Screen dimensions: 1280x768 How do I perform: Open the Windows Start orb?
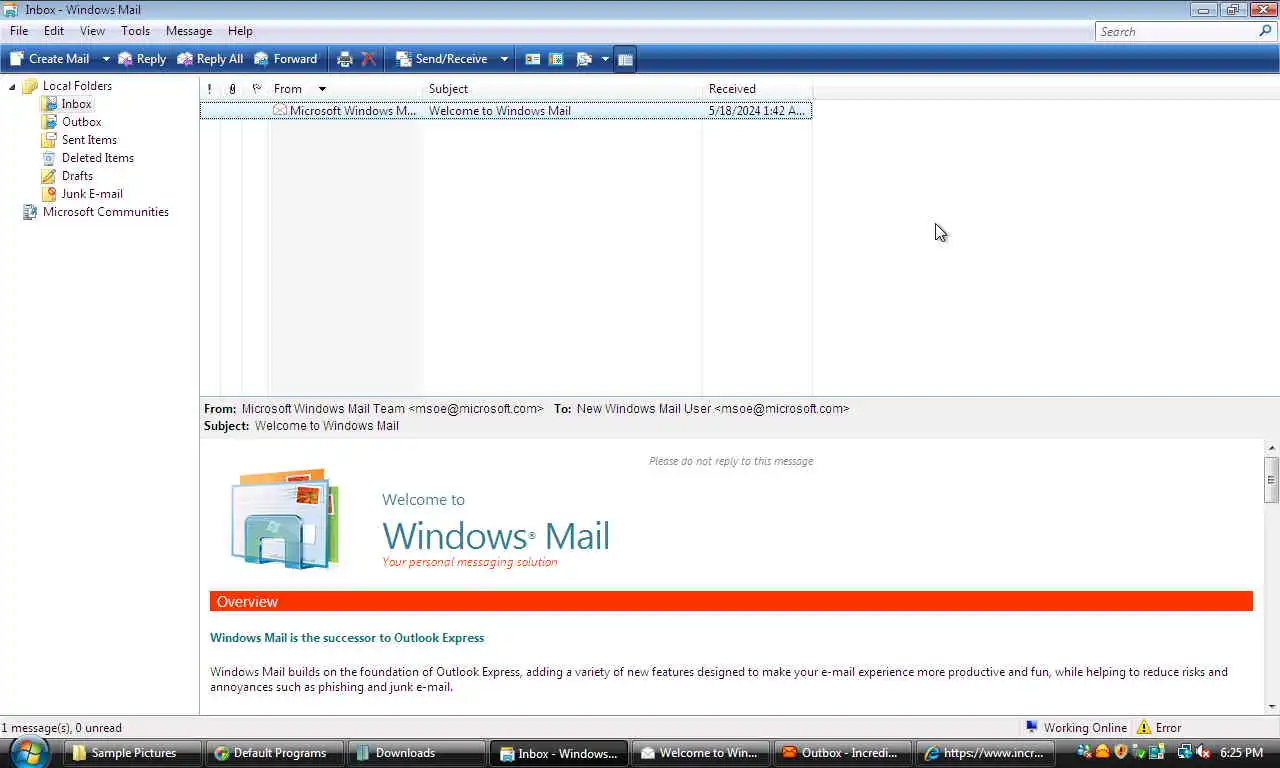pyautogui.click(x=28, y=752)
